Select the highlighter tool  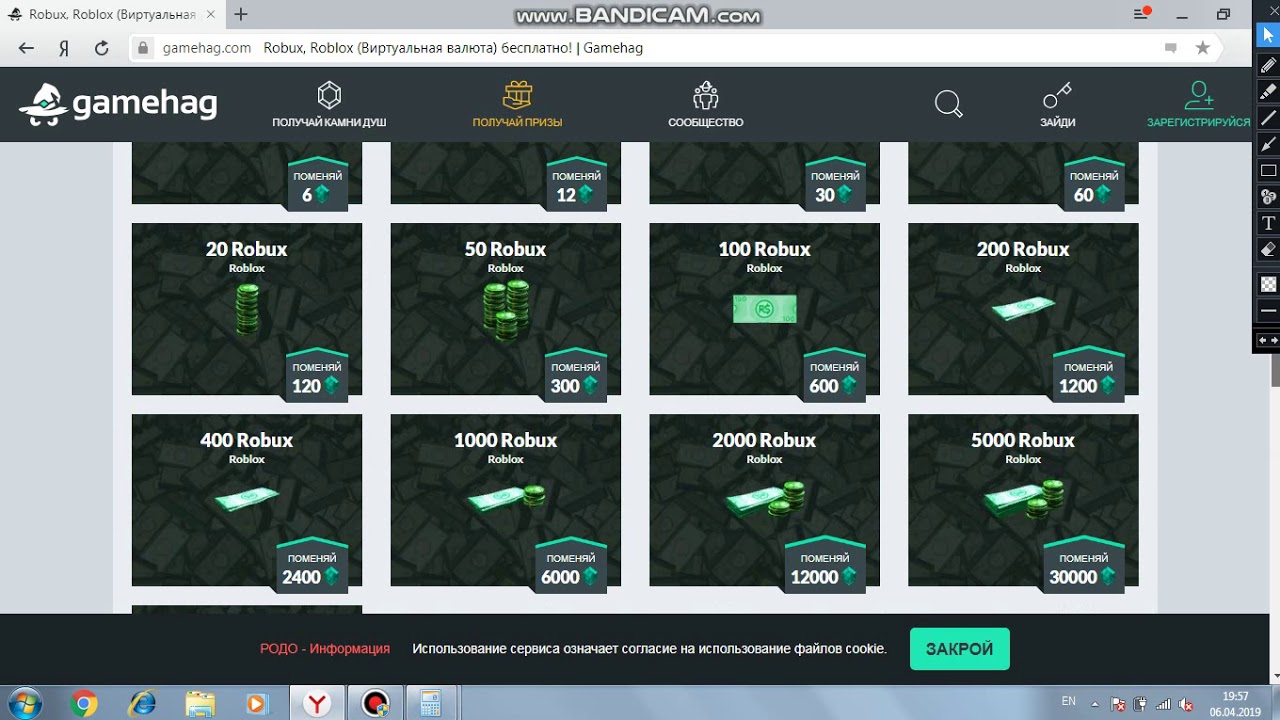click(1268, 91)
